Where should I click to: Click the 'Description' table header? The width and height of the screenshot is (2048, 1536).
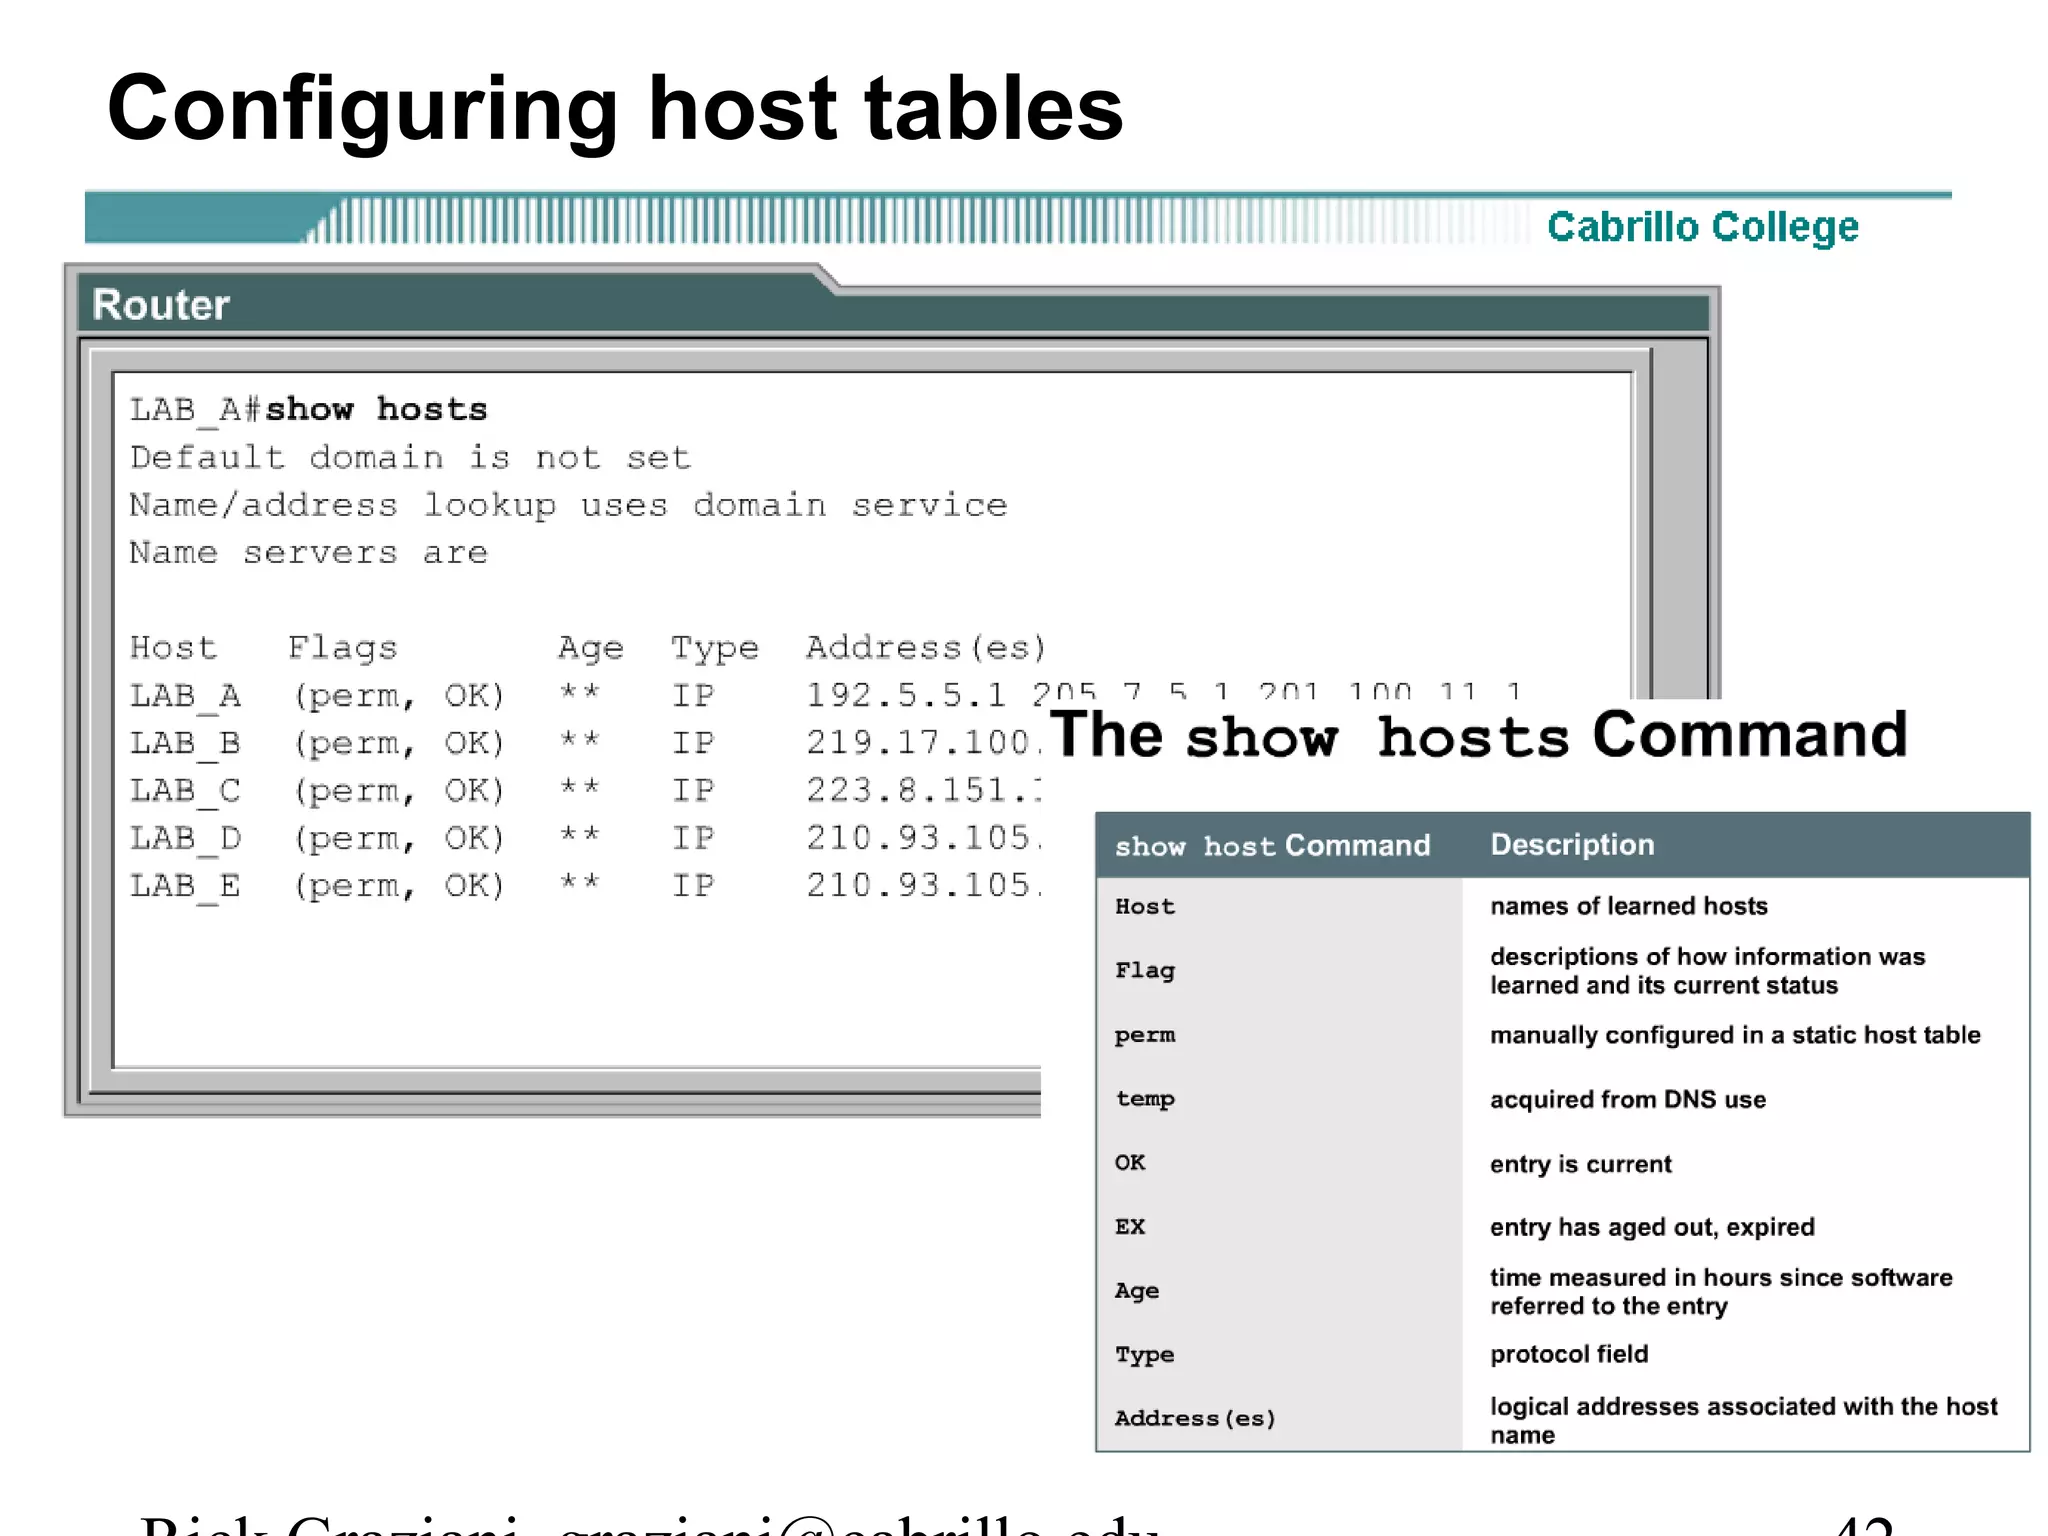pos(1572,845)
